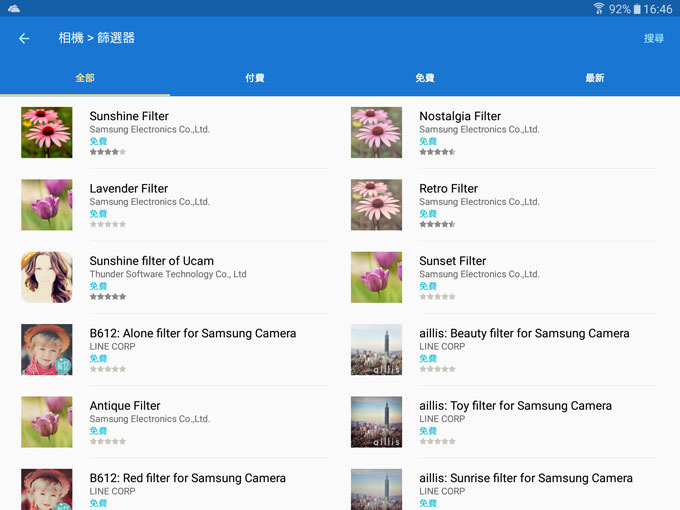Tap the Antique Filter tulip thumbnail

pyautogui.click(x=47, y=422)
